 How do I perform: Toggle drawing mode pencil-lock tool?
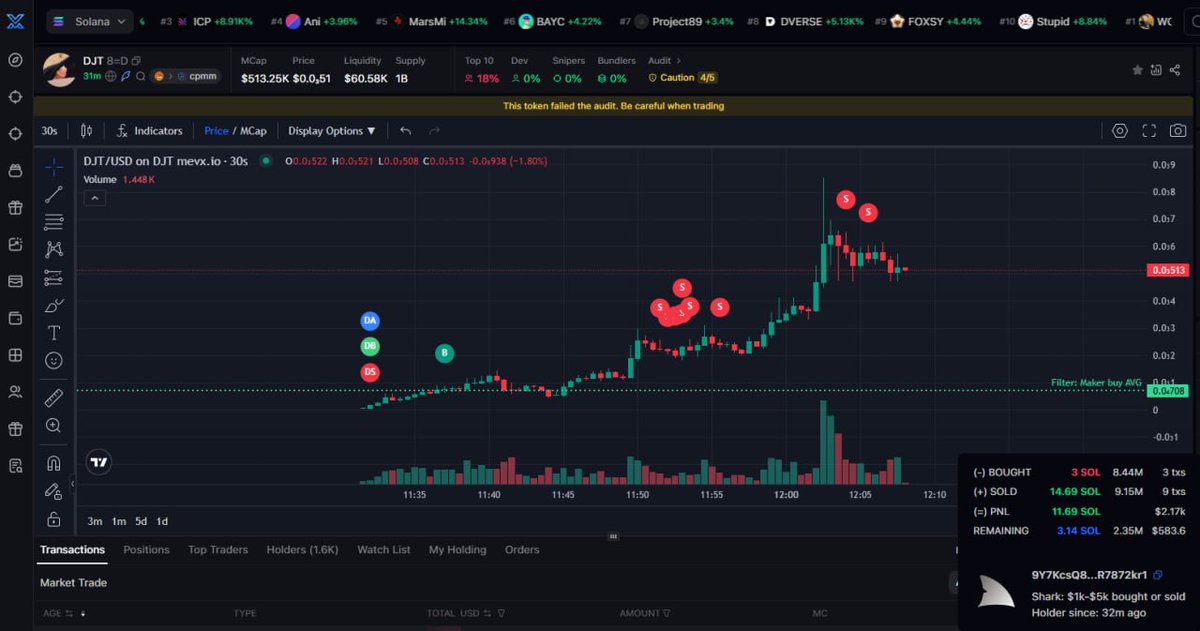pos(54,491)
